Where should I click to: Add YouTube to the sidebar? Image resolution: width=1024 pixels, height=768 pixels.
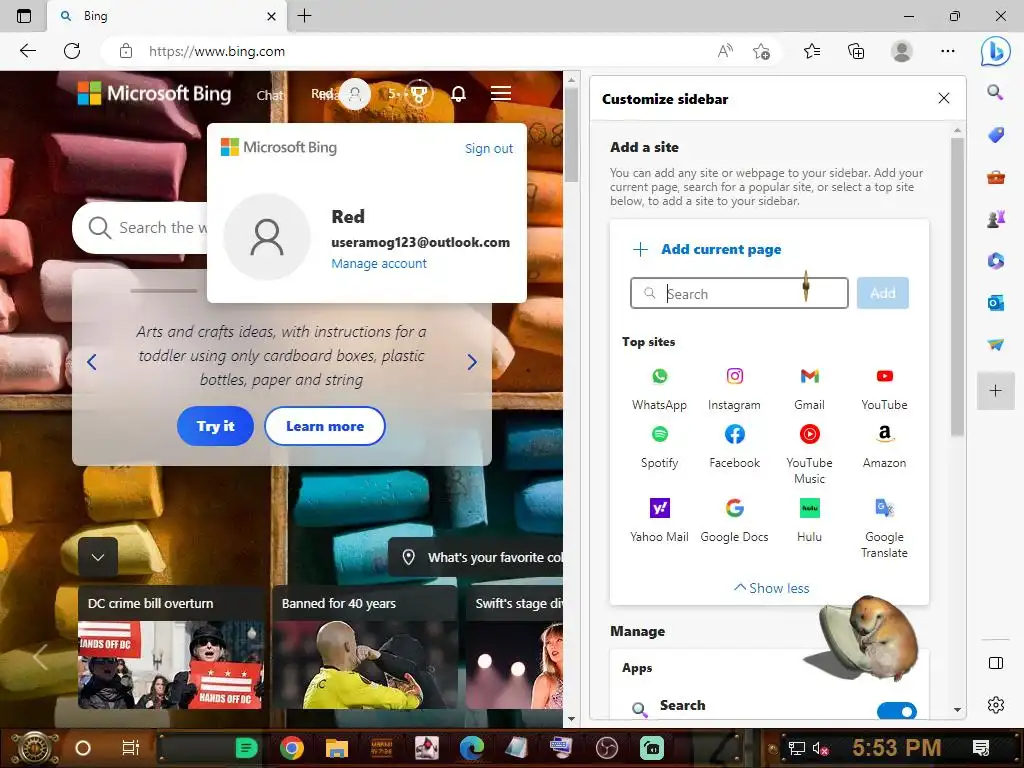click(884, 389)
